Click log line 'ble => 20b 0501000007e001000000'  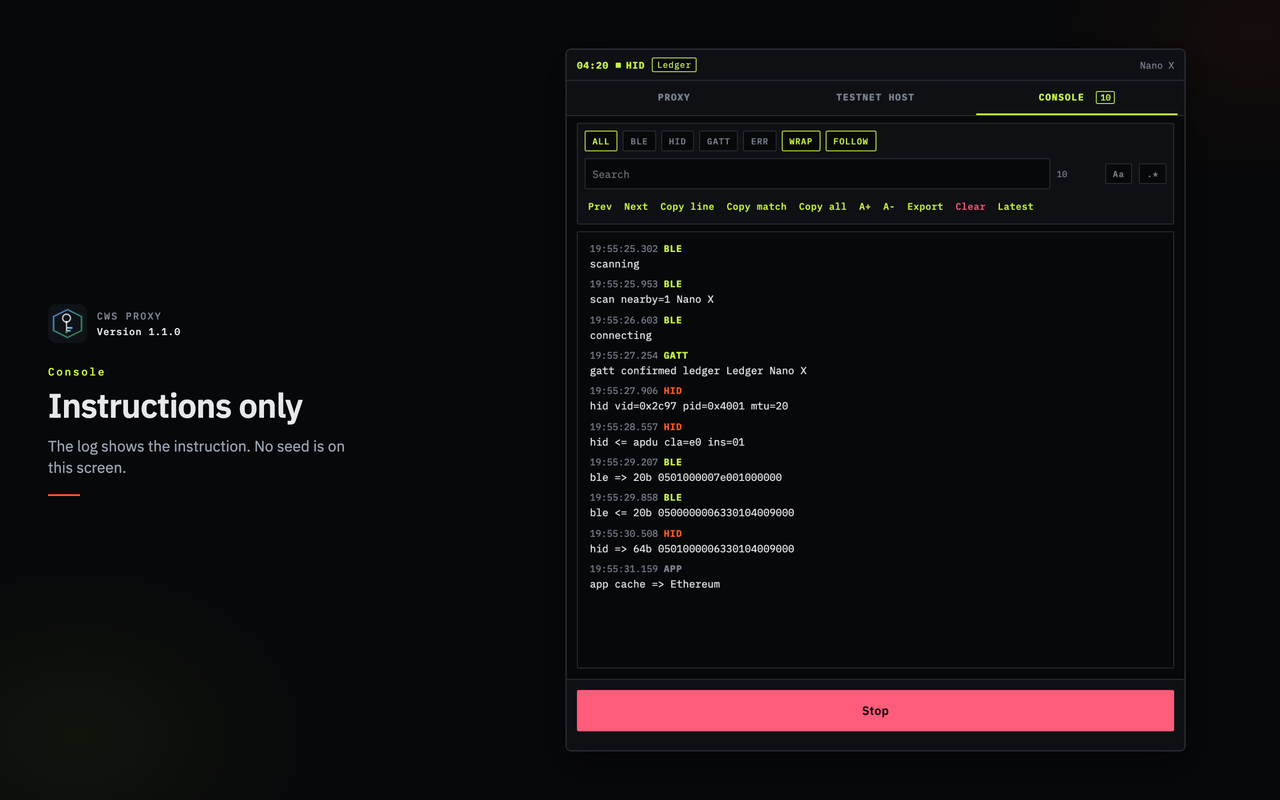coord(686,477)
